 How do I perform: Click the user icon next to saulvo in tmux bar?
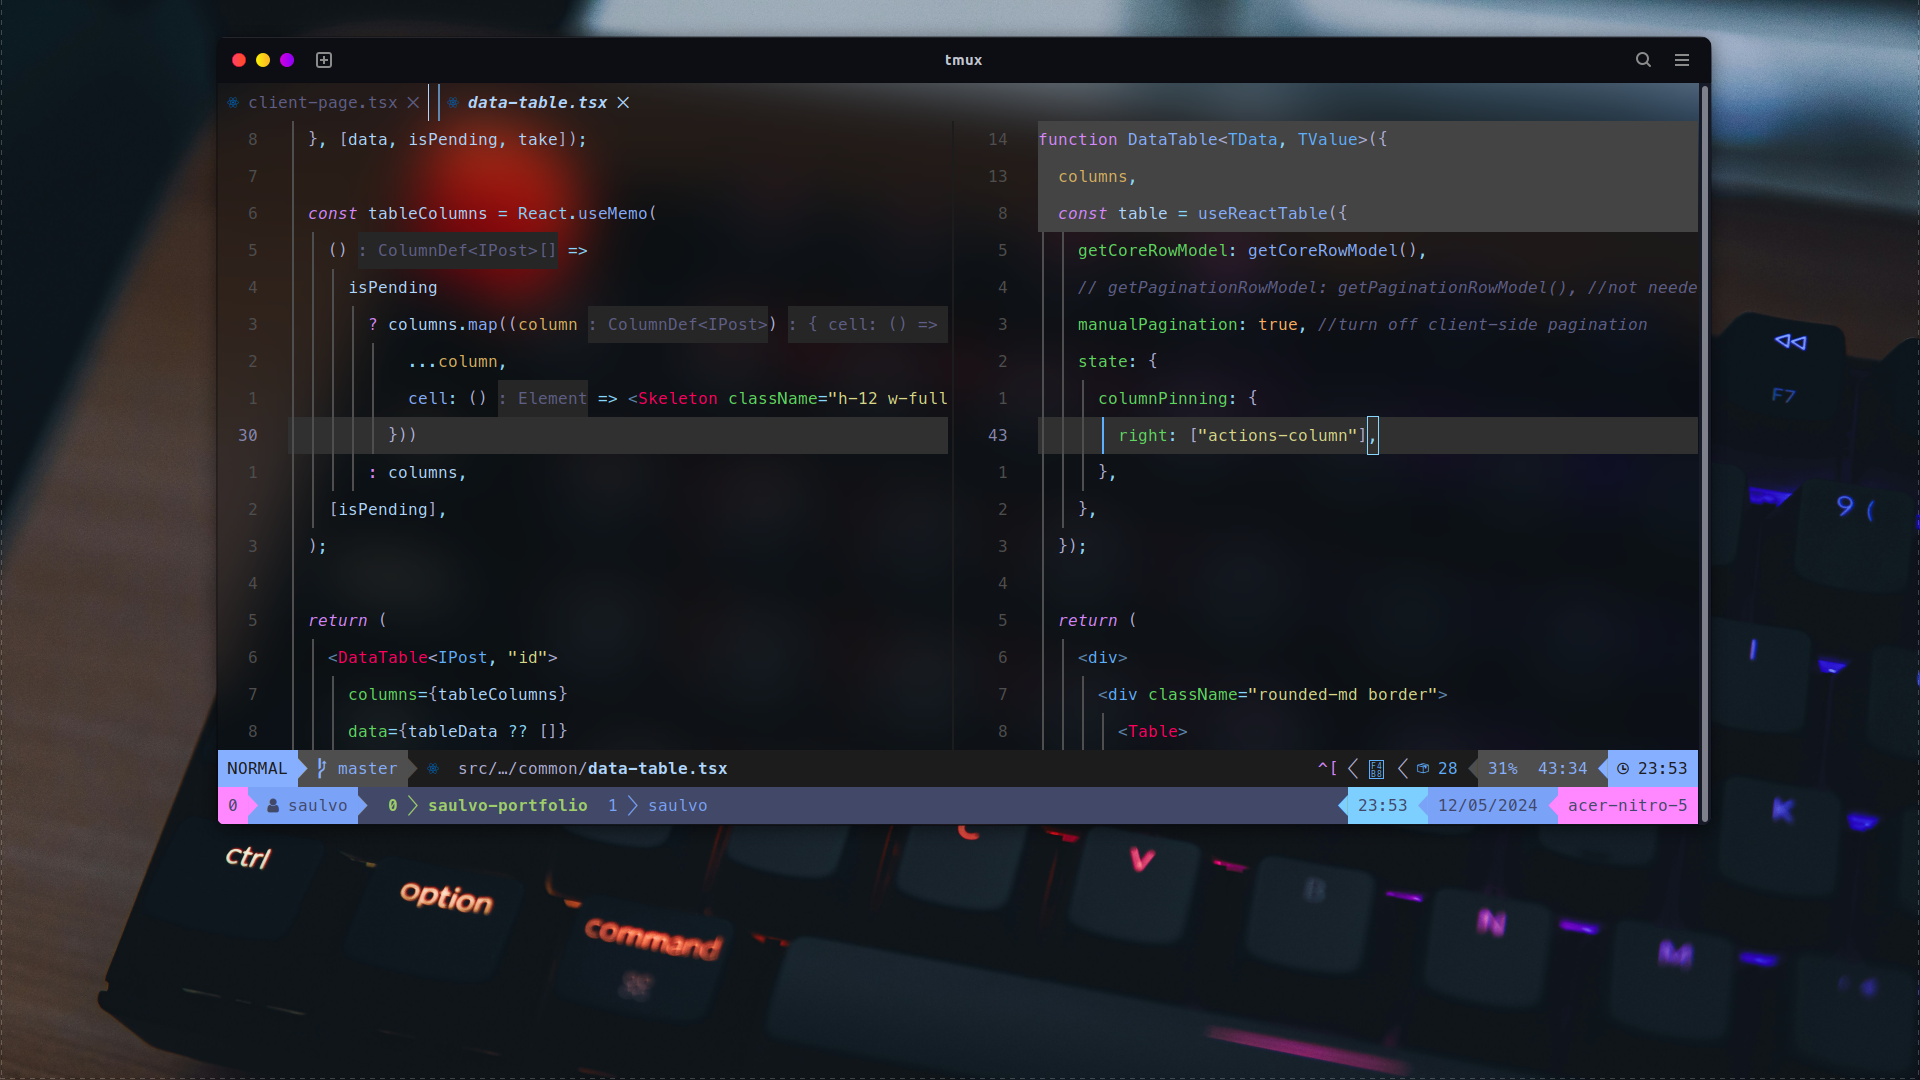[272, 805]
